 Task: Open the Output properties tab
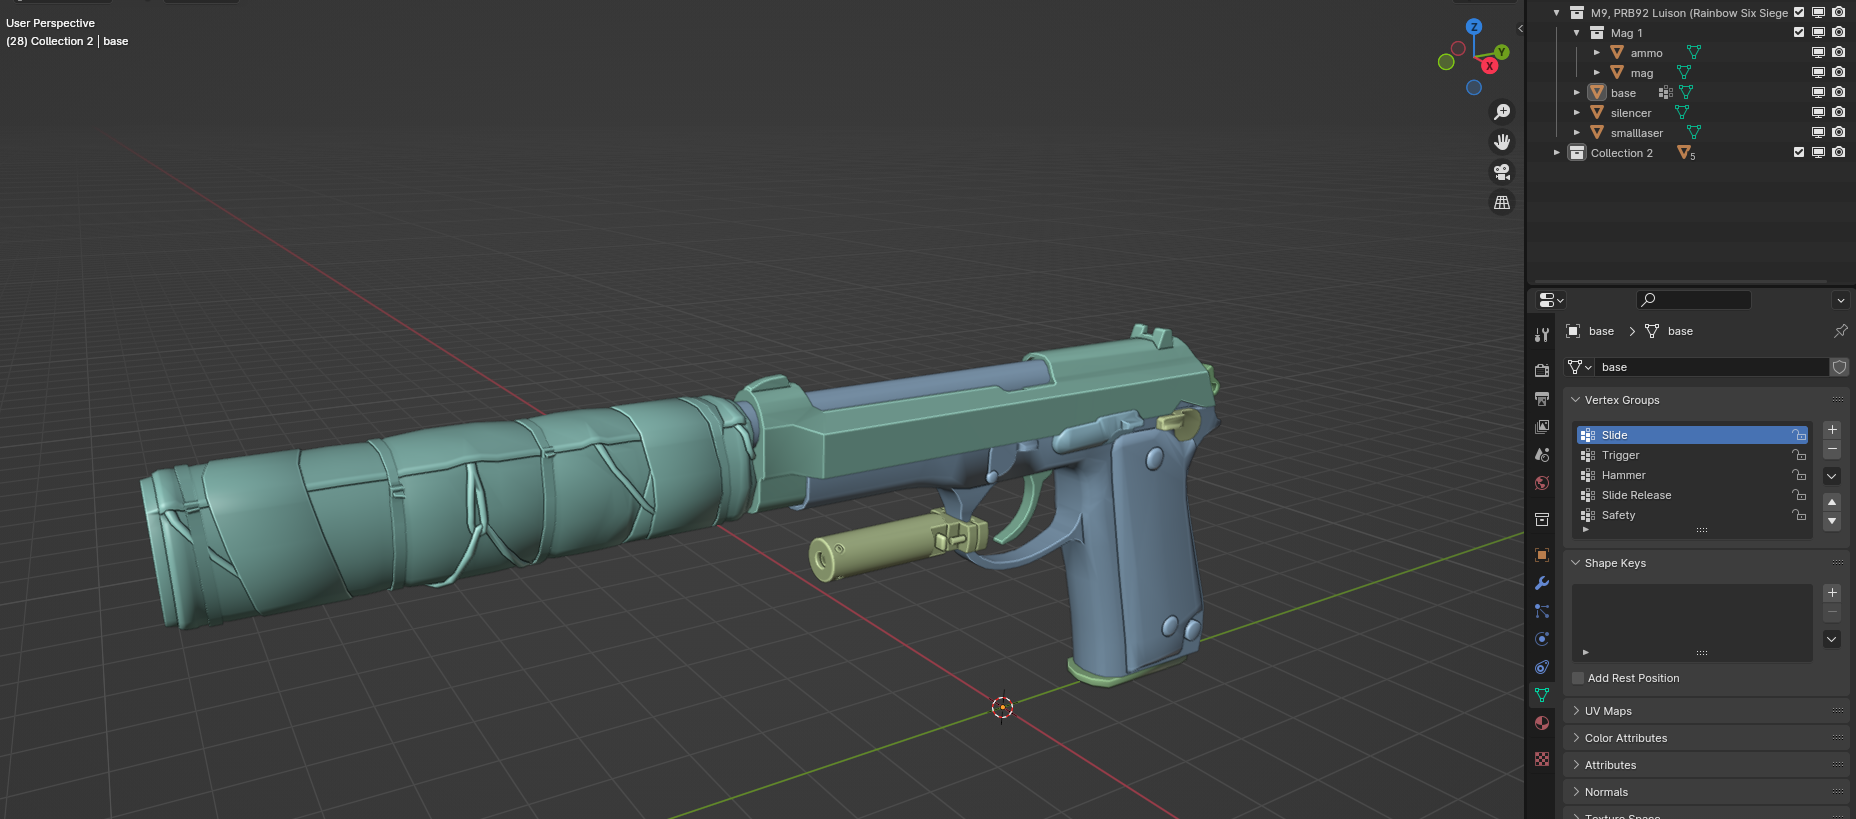point(1542,399)
